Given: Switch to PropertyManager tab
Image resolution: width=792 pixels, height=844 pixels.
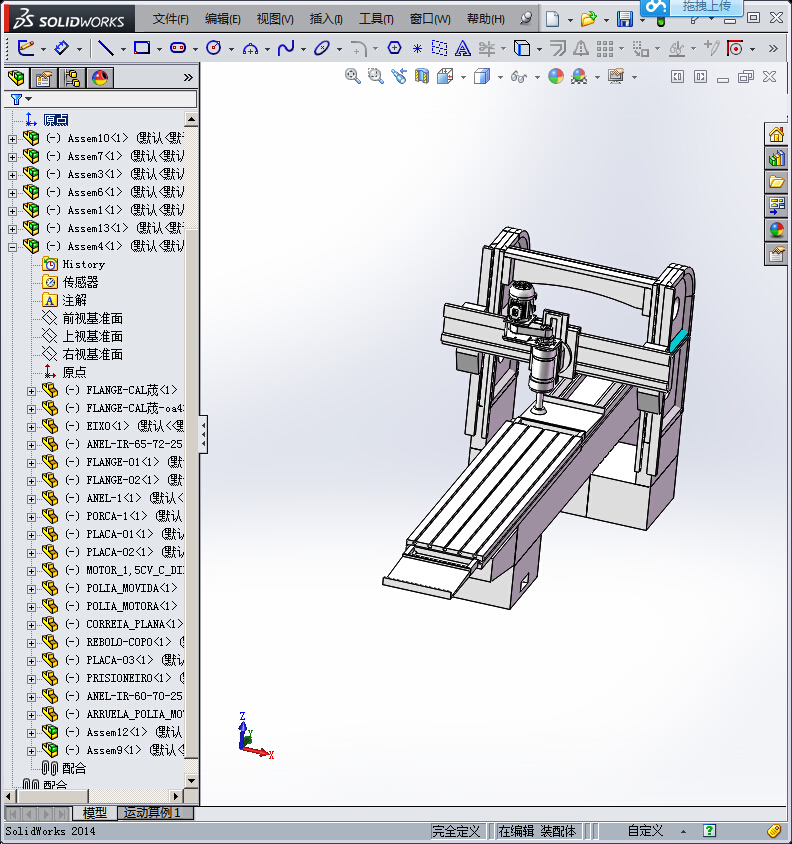Looking at the screenshot, I should pyautogui.click(x=44, y=78).
